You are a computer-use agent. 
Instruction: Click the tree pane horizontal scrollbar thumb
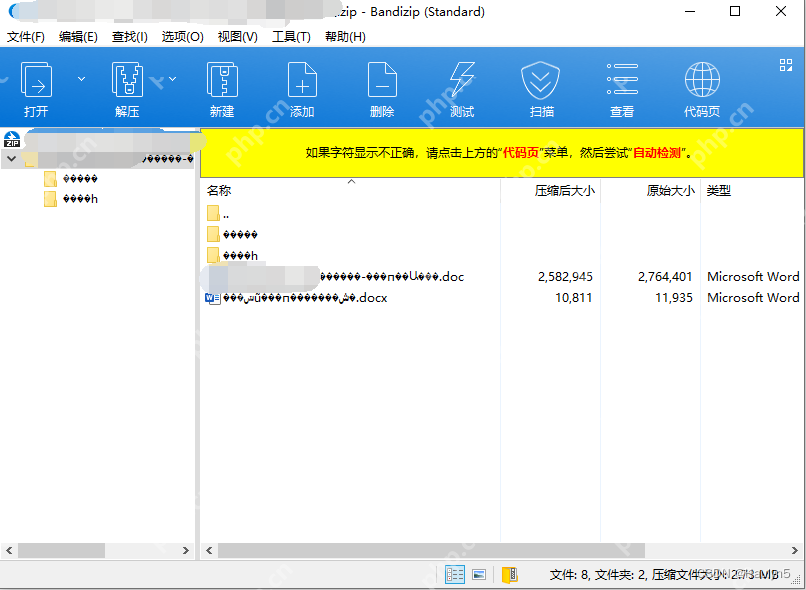point(62,550)
